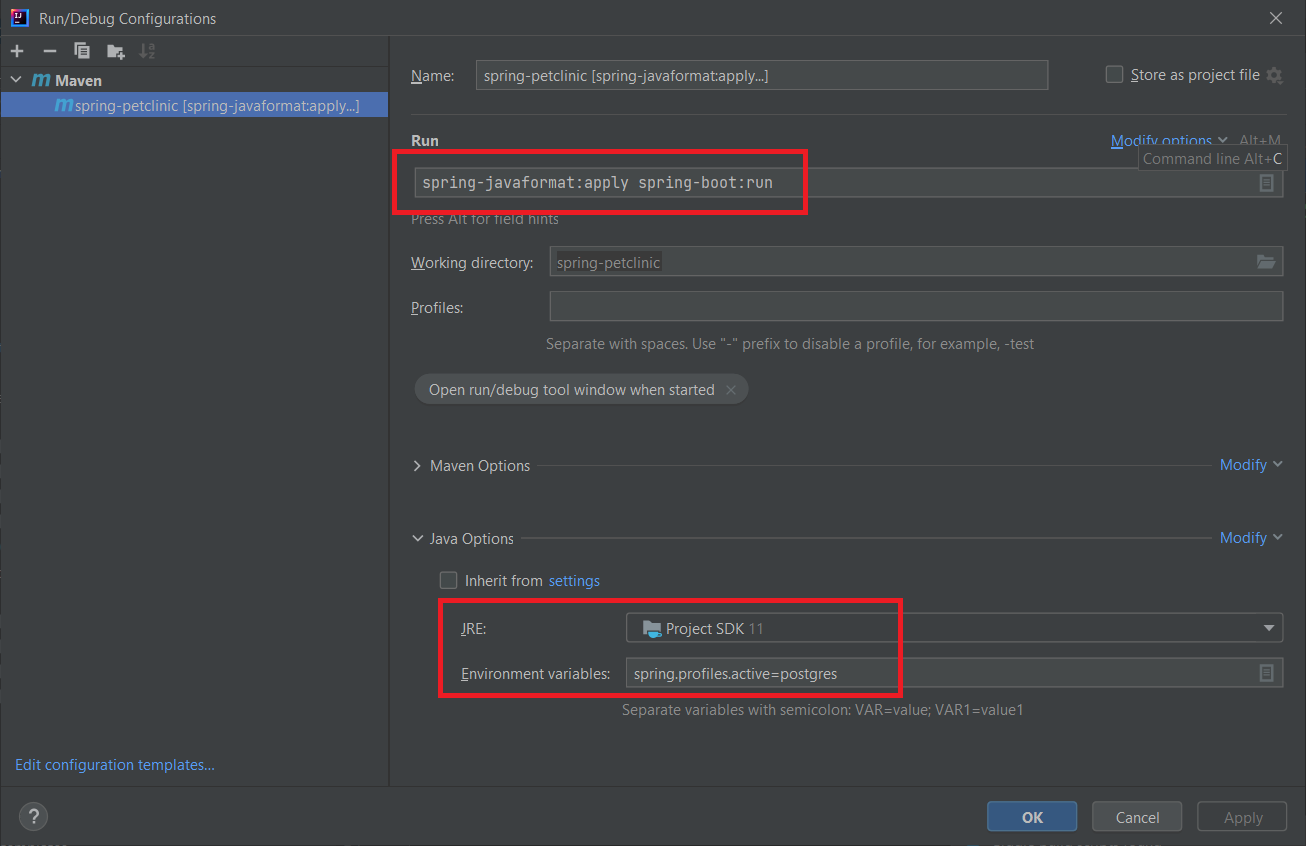This screenshot has height=846, width=1306.
Task: Open the settings link next to Inherit from
Action: (x=574, y=581)
